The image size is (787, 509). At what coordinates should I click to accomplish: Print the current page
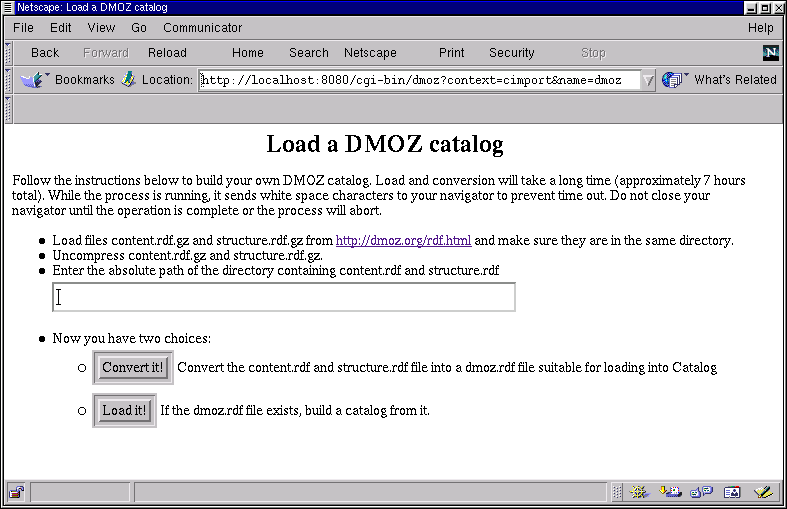[x=451, y=53]
